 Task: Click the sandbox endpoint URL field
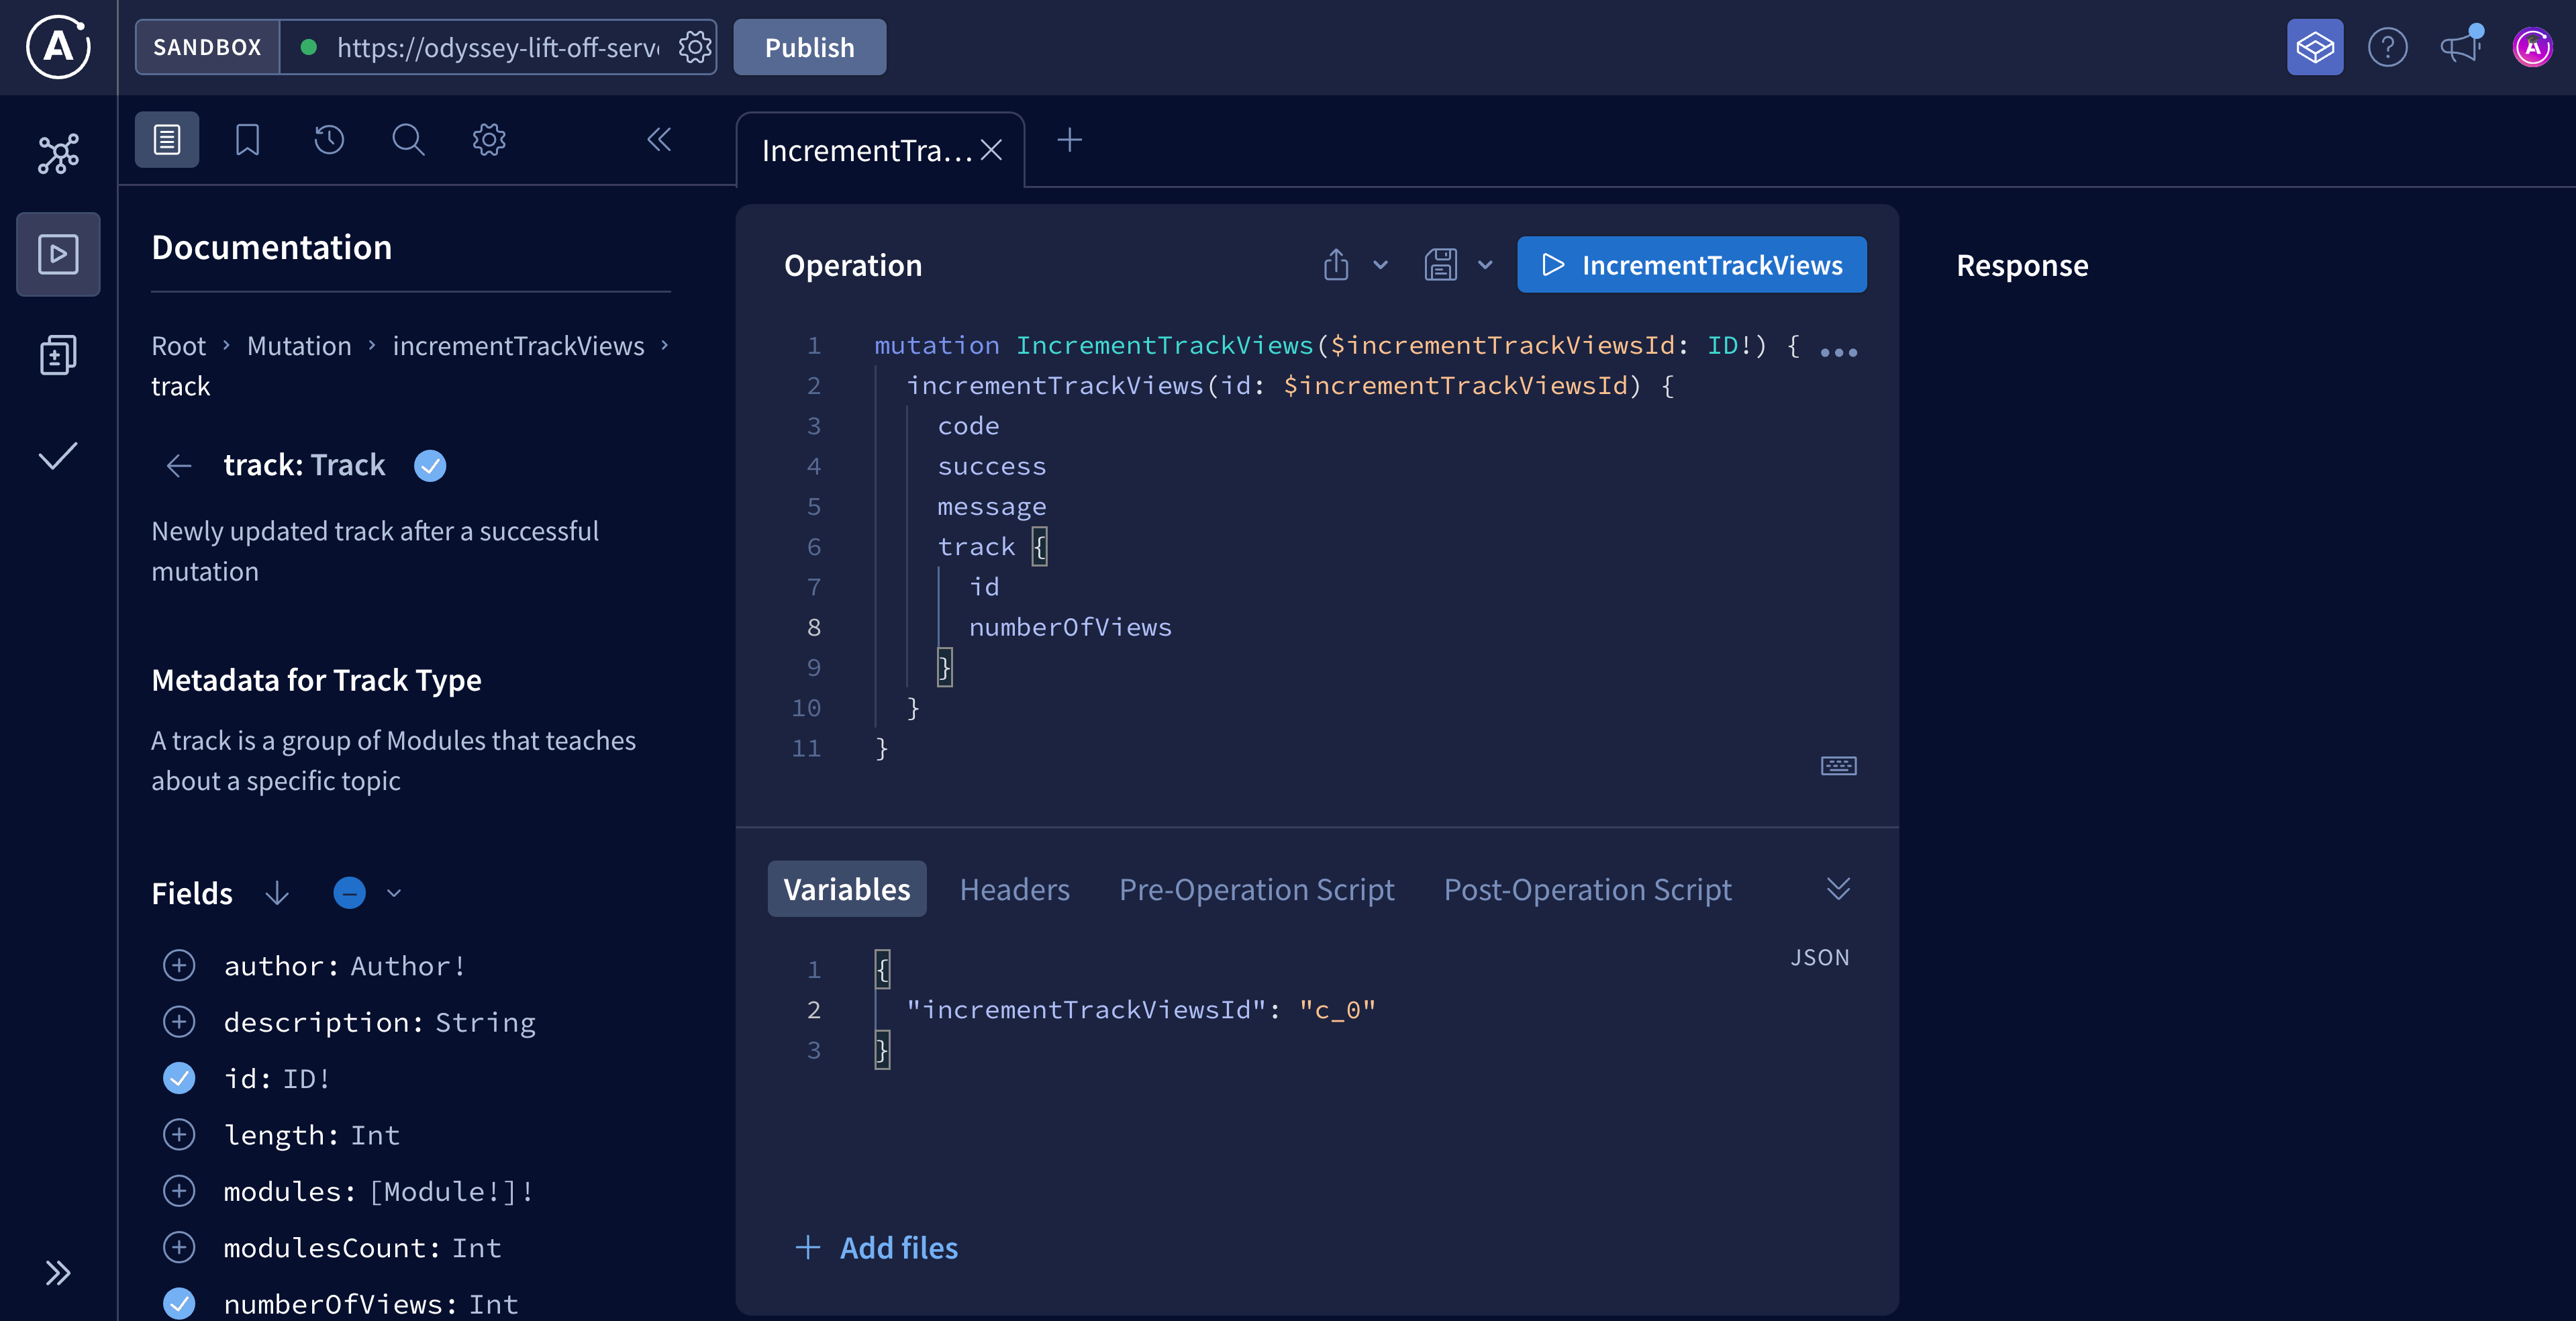490,46
